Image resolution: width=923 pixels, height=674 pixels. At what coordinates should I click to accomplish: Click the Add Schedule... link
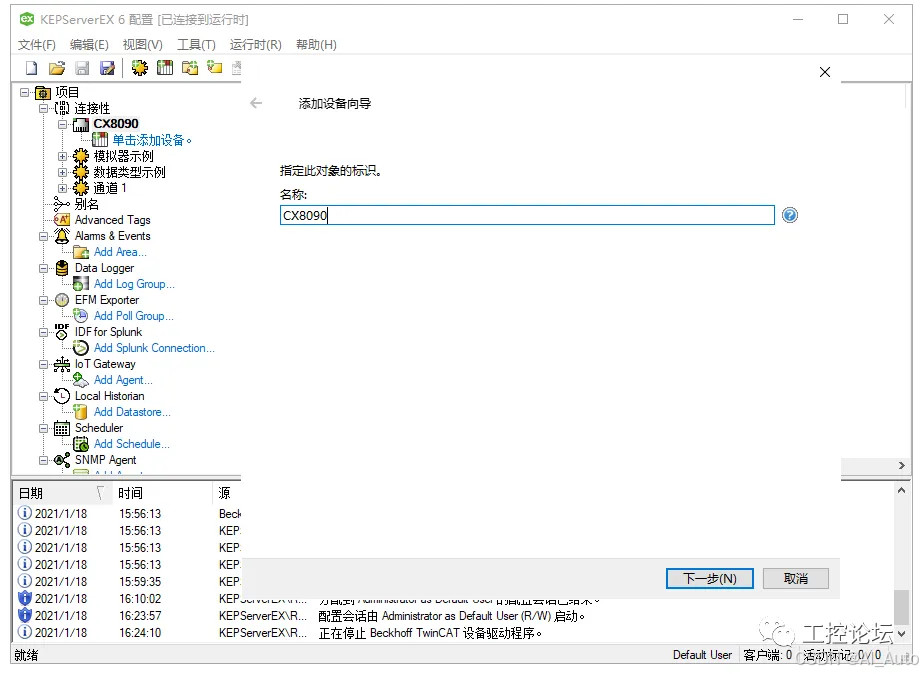(132, 444)
